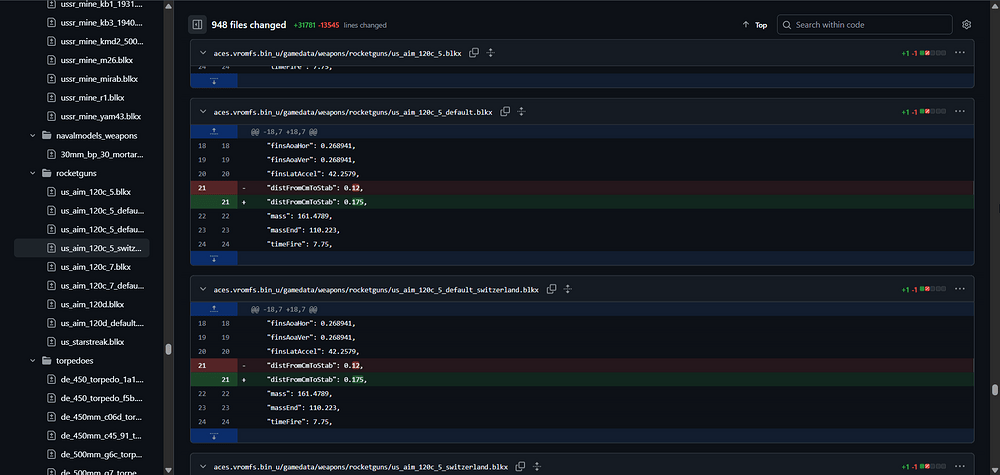Open more options menu for us_aim_120c_5.blkx diff
The height and width of the screenshot is (475, 1000).
pyautogui.click(x=960, y=52)
